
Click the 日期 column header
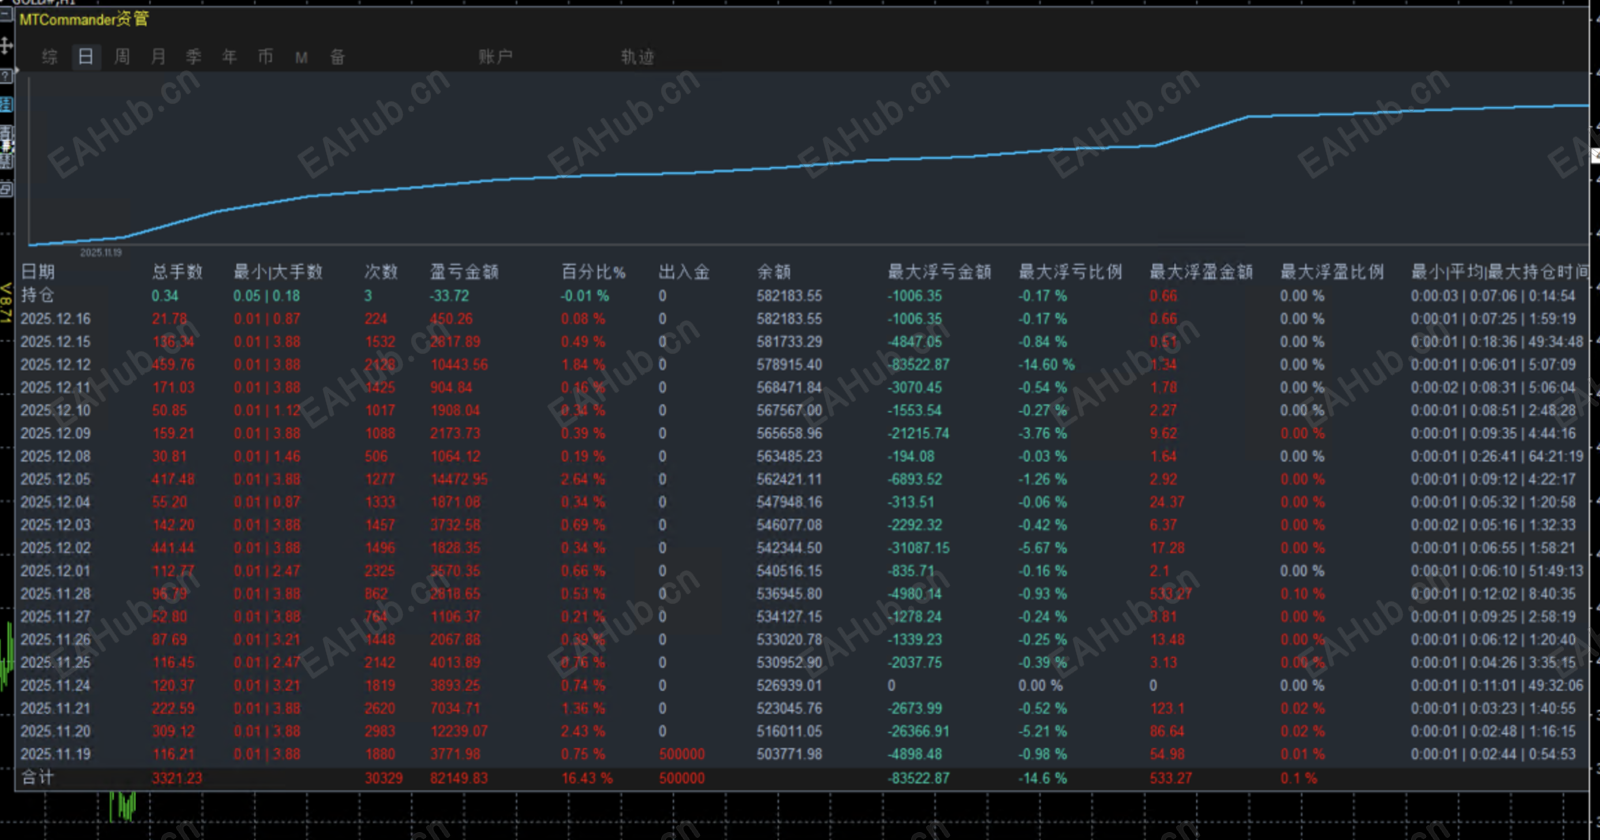pyautogui.click(x=38, y=272)
